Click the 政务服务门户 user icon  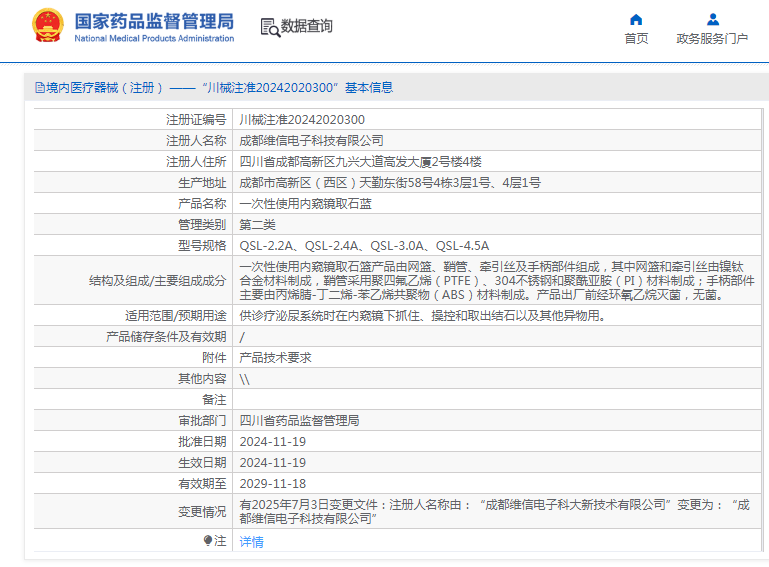click(x=713, y=20)
